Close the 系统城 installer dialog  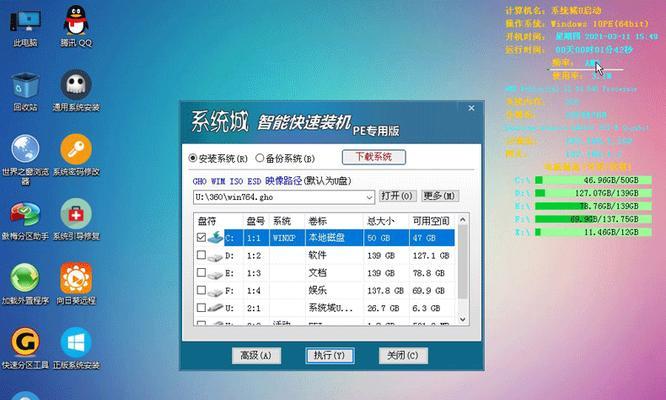tap(471, 108)
